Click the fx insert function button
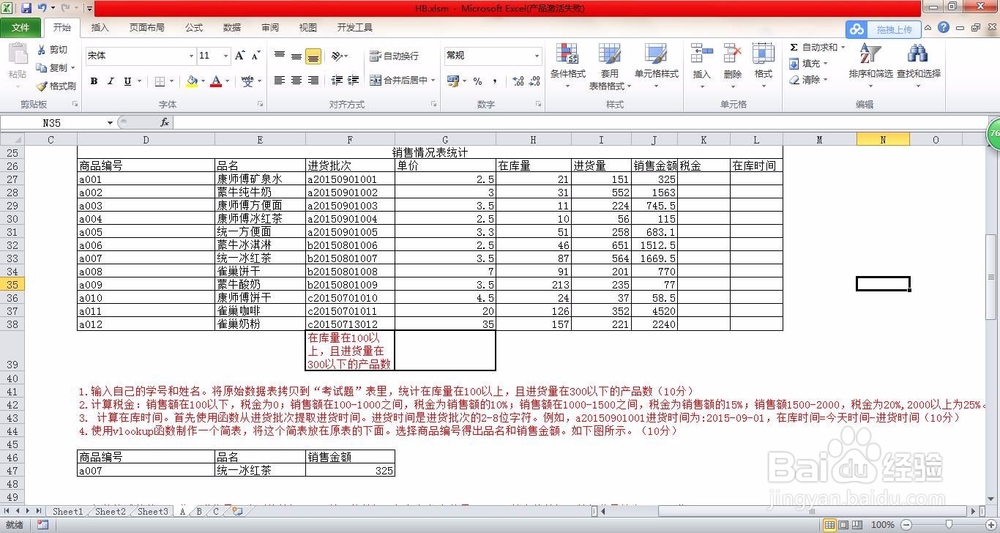Screen dimensions: 1000x533 click(165, 122)
